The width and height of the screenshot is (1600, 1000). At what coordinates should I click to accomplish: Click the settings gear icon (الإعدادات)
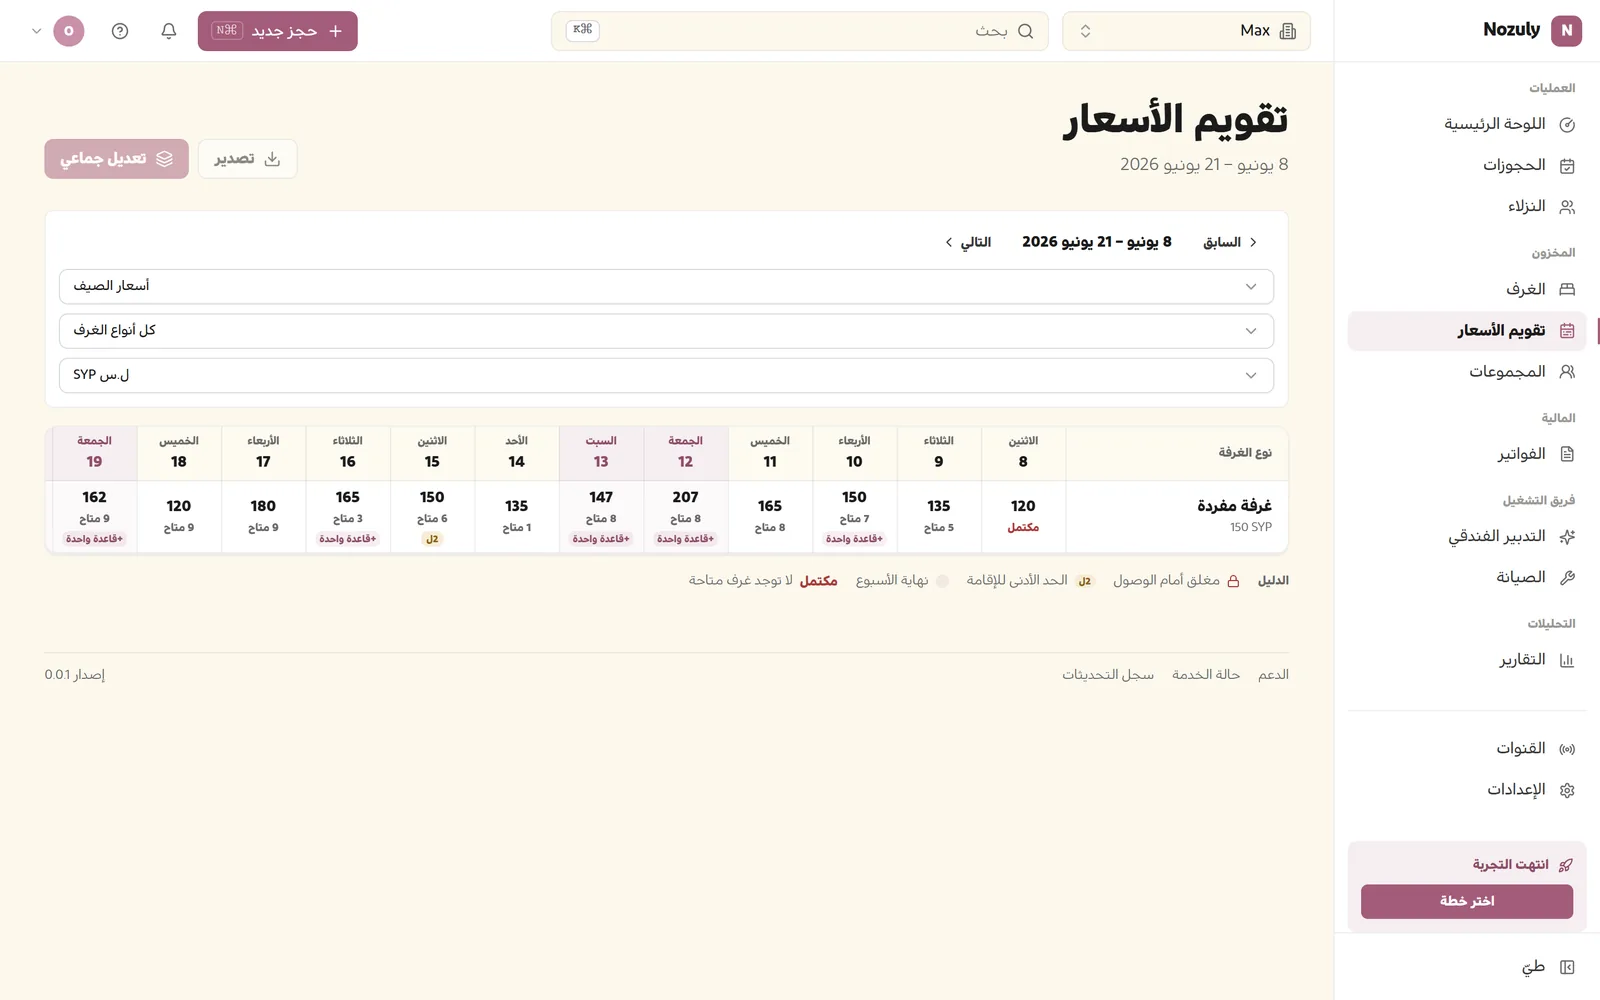coord(1567,790)
